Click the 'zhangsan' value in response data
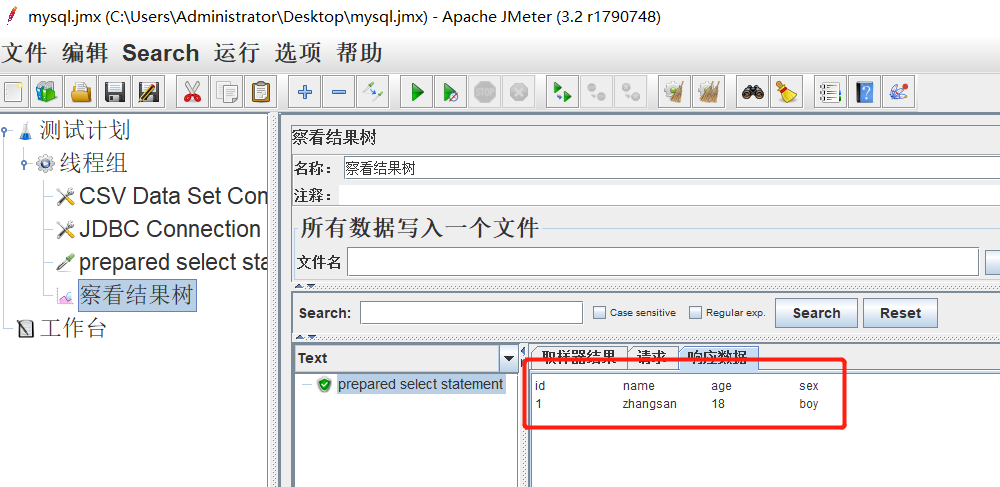The width and height of the screenshot is (1000, 487). click(649, 404)
